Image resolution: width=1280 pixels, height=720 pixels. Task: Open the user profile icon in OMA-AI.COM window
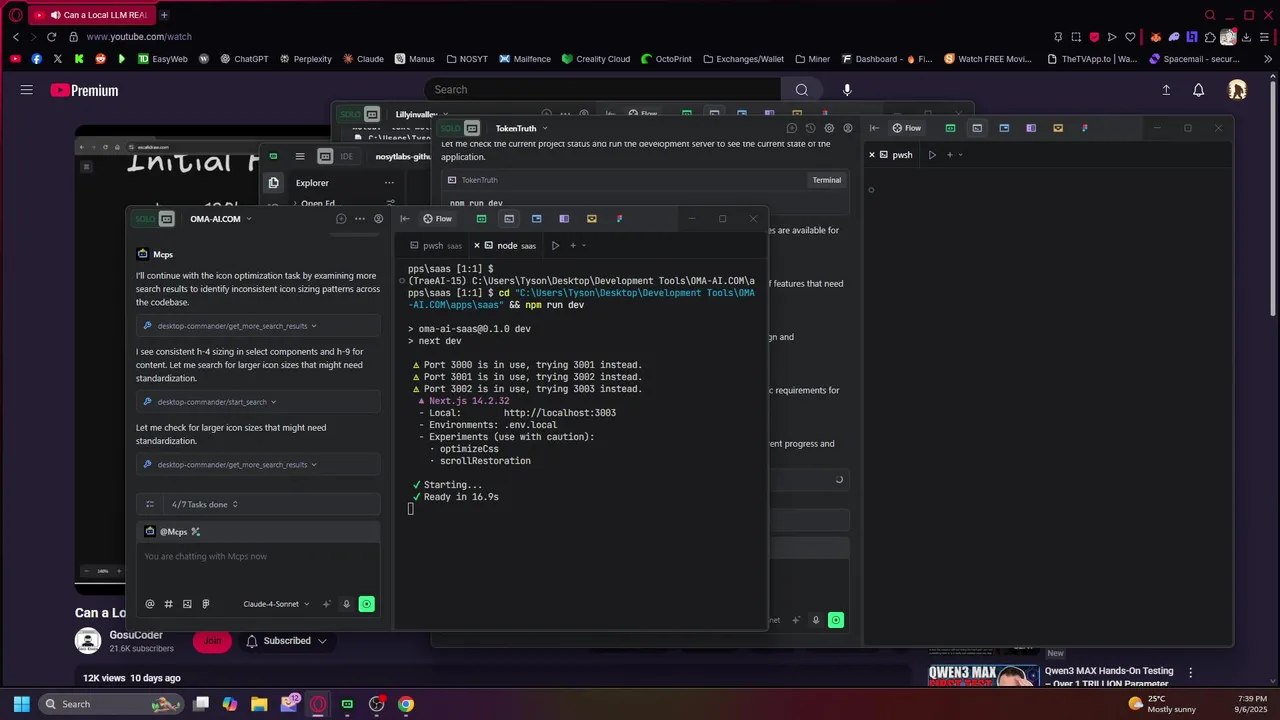[x=378, y=219]
